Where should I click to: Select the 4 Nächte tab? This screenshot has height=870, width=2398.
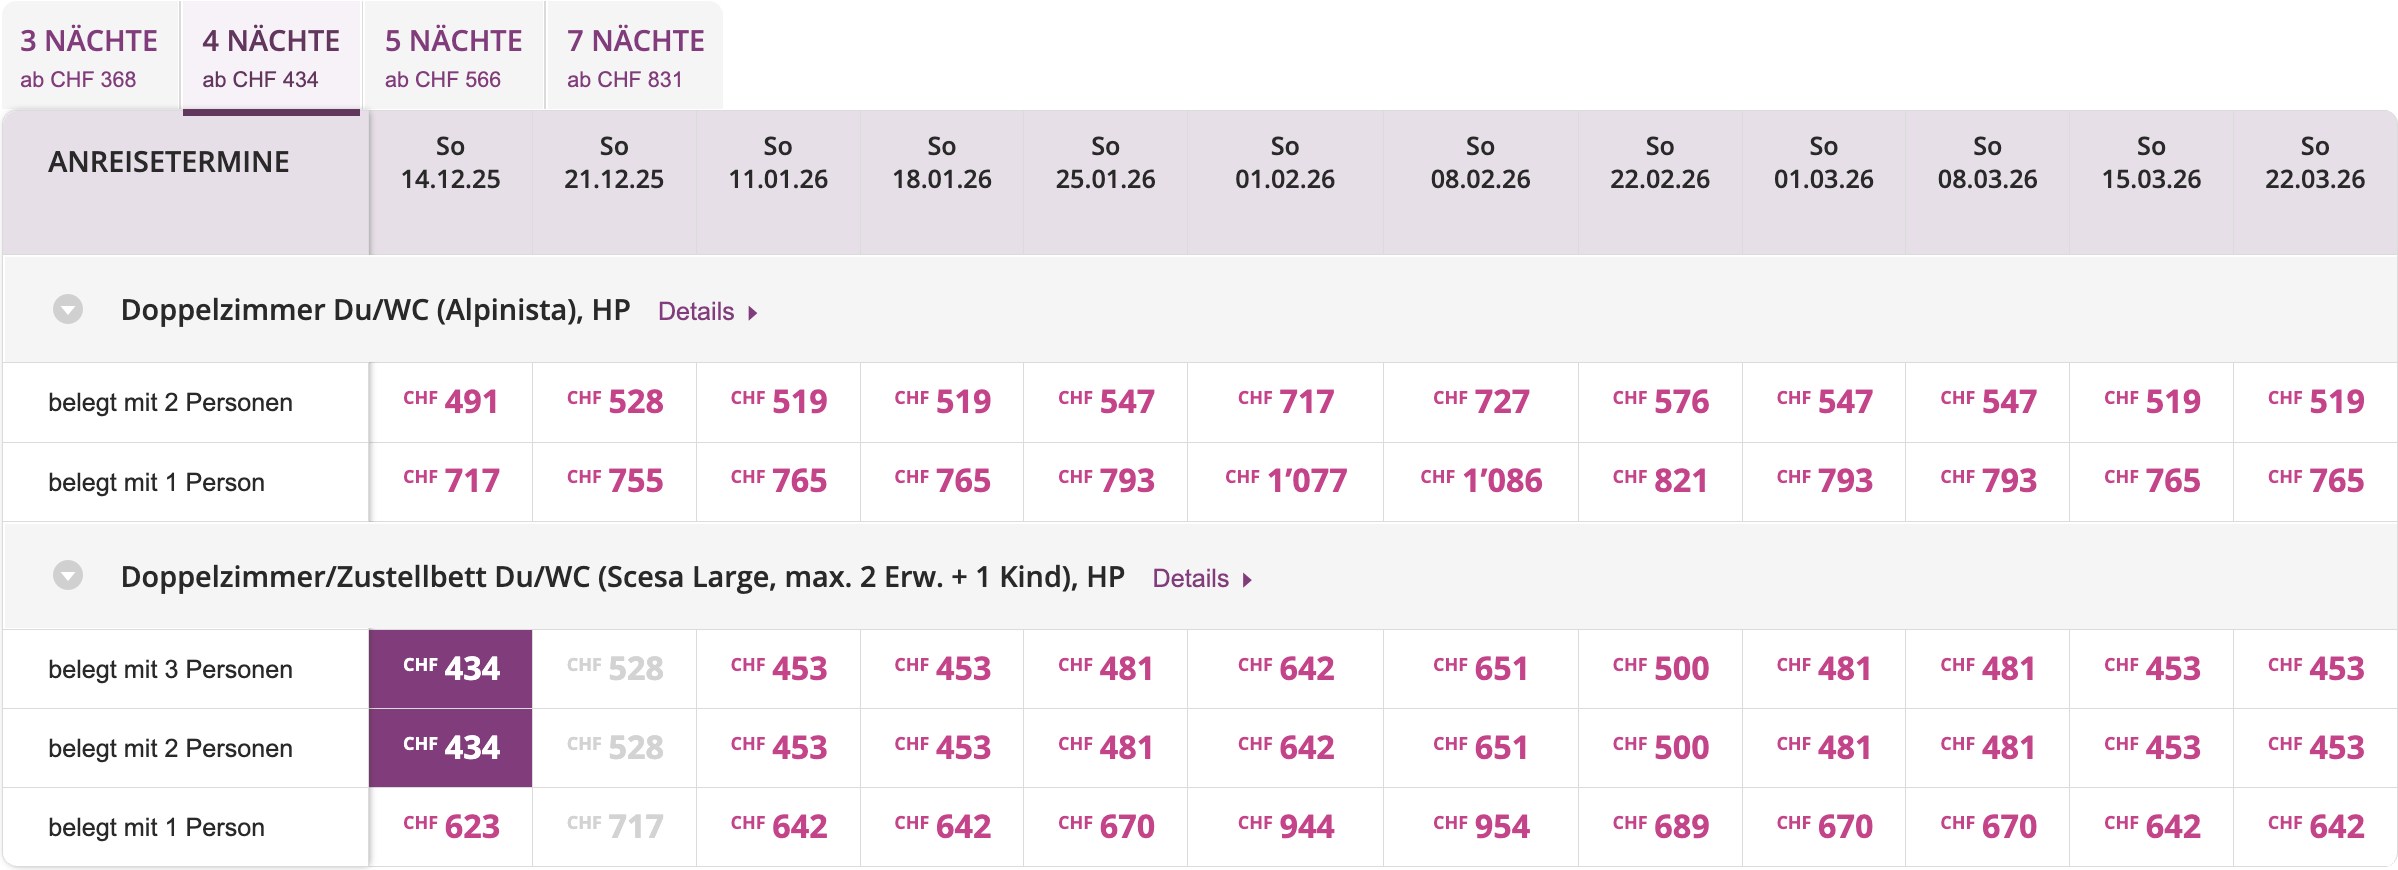(271, 57)
